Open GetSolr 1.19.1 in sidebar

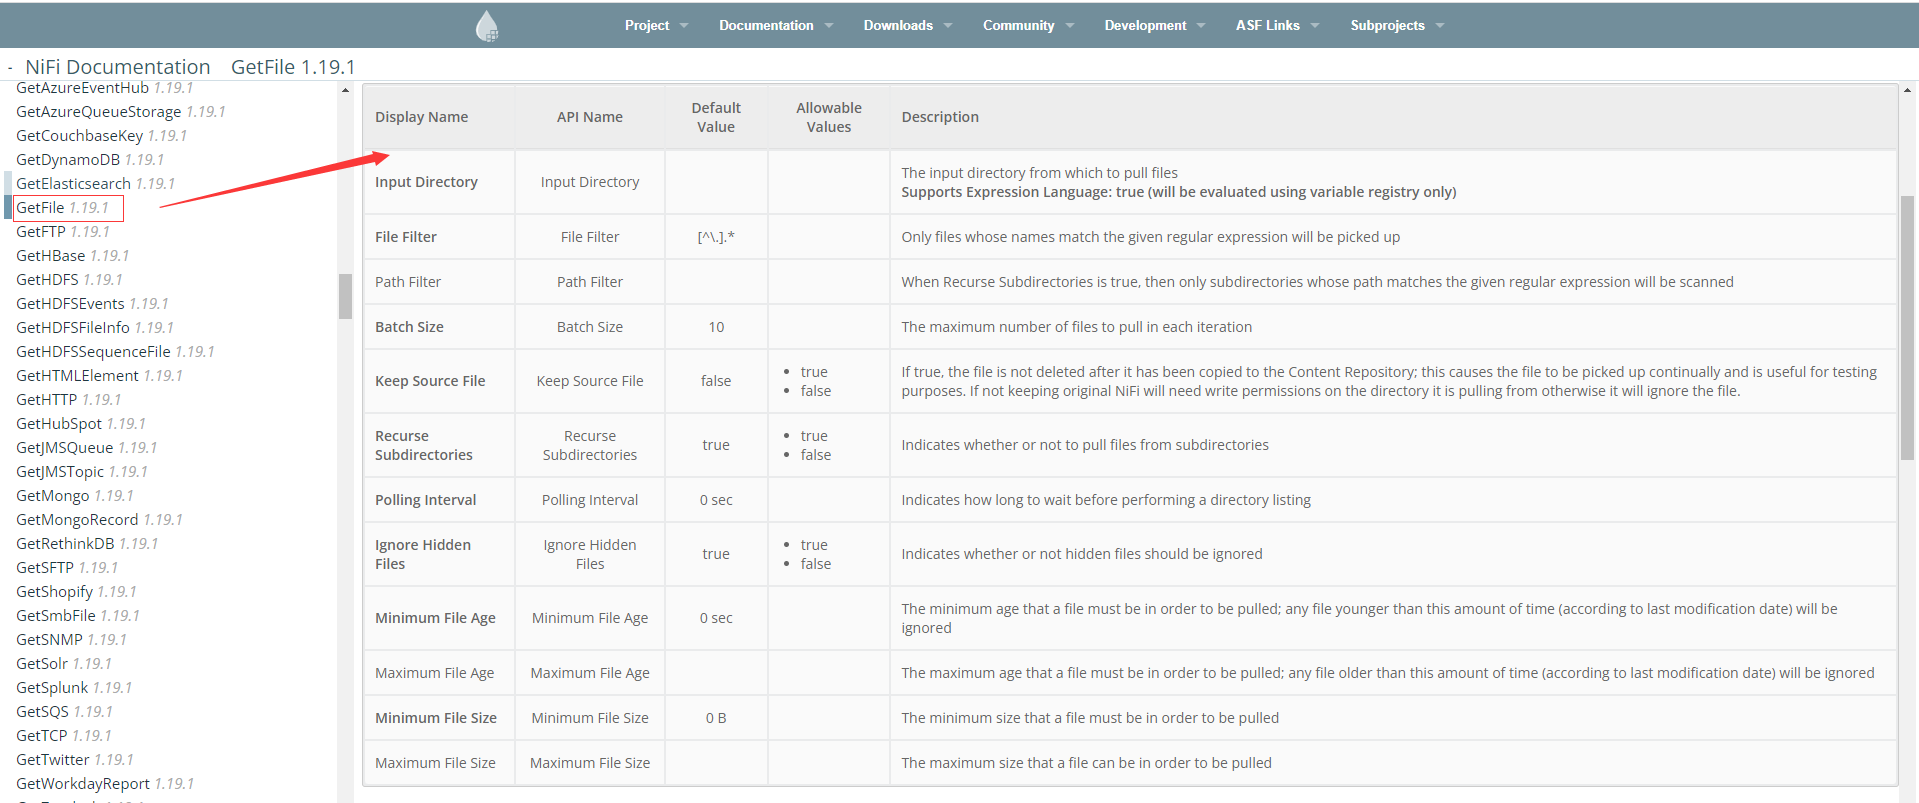coord(64,664)
